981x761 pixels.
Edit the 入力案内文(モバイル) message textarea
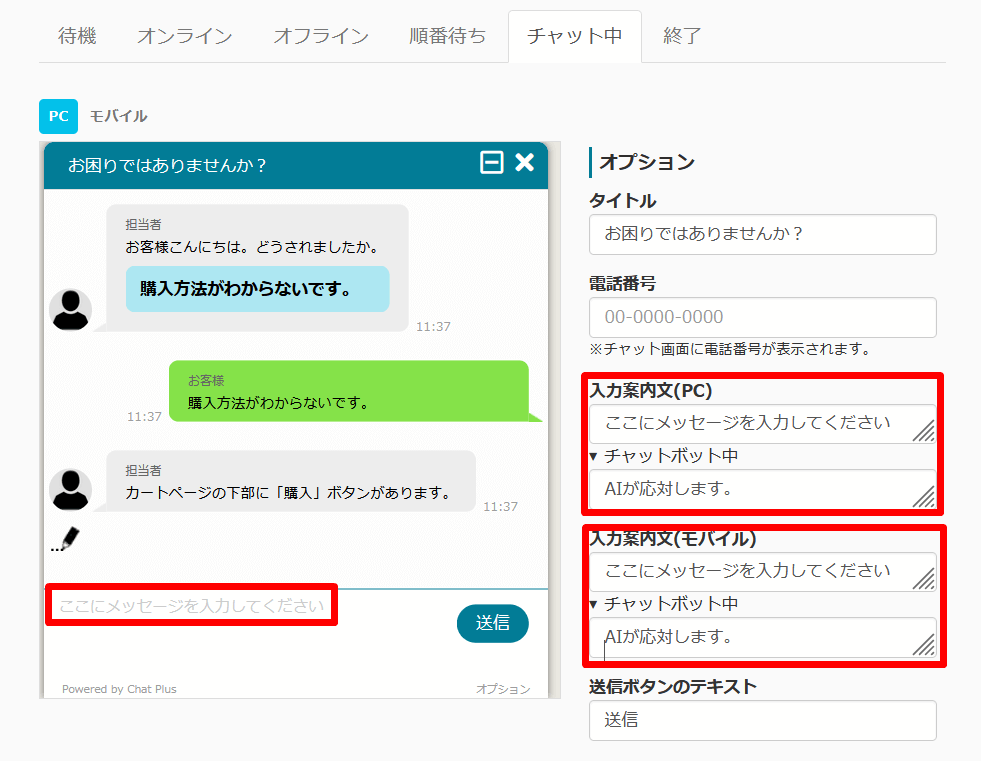coord(763,571)
